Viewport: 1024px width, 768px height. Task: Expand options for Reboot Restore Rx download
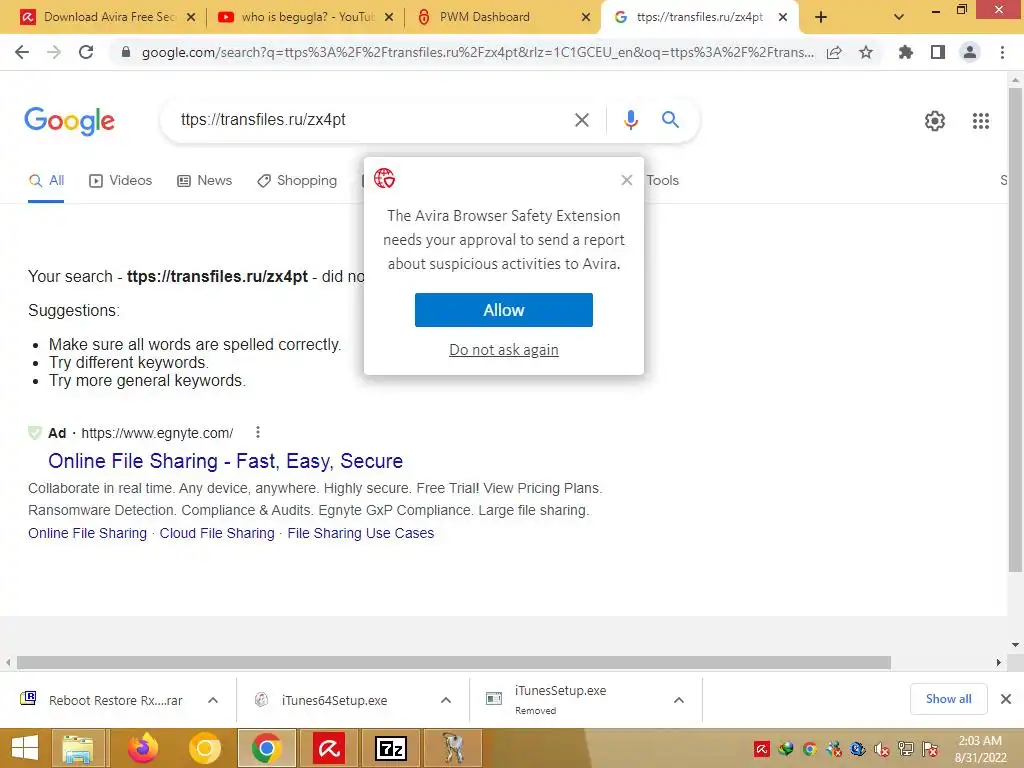point(213,700)
